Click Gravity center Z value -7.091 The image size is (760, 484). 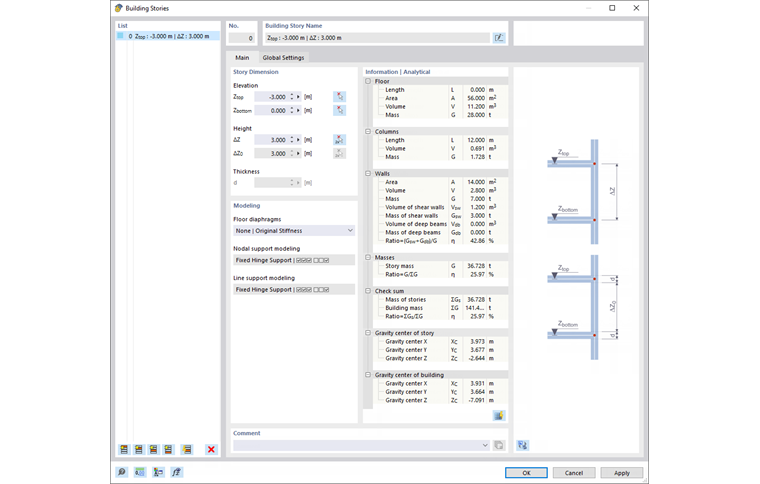(476, 400)
